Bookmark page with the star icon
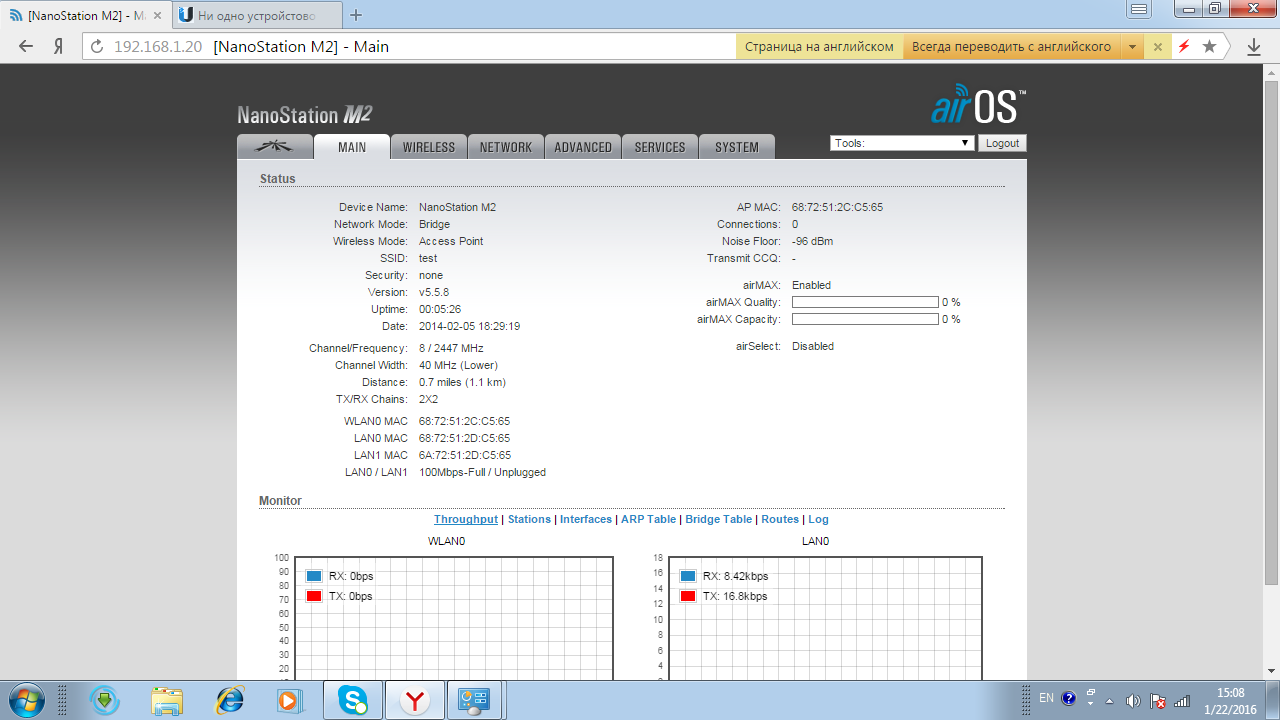This screenshot has width=1280, height=720. [x=1209, y=46]
